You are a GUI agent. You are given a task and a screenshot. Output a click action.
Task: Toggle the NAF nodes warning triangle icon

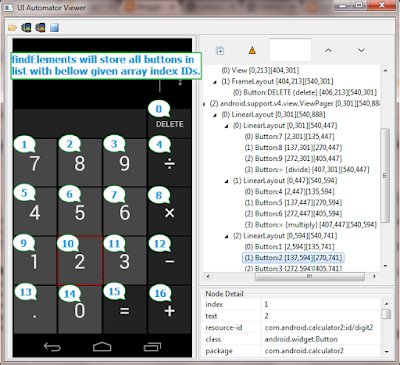click(x=252, y=50)
